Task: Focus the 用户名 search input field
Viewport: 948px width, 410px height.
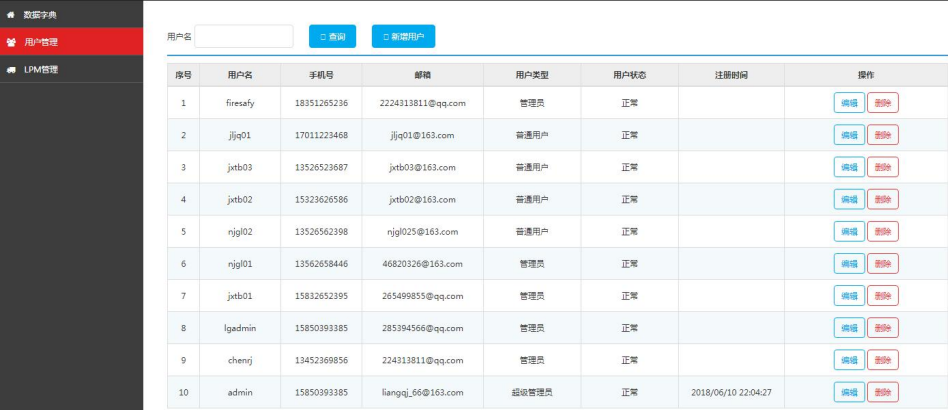Action: (244, 36)
